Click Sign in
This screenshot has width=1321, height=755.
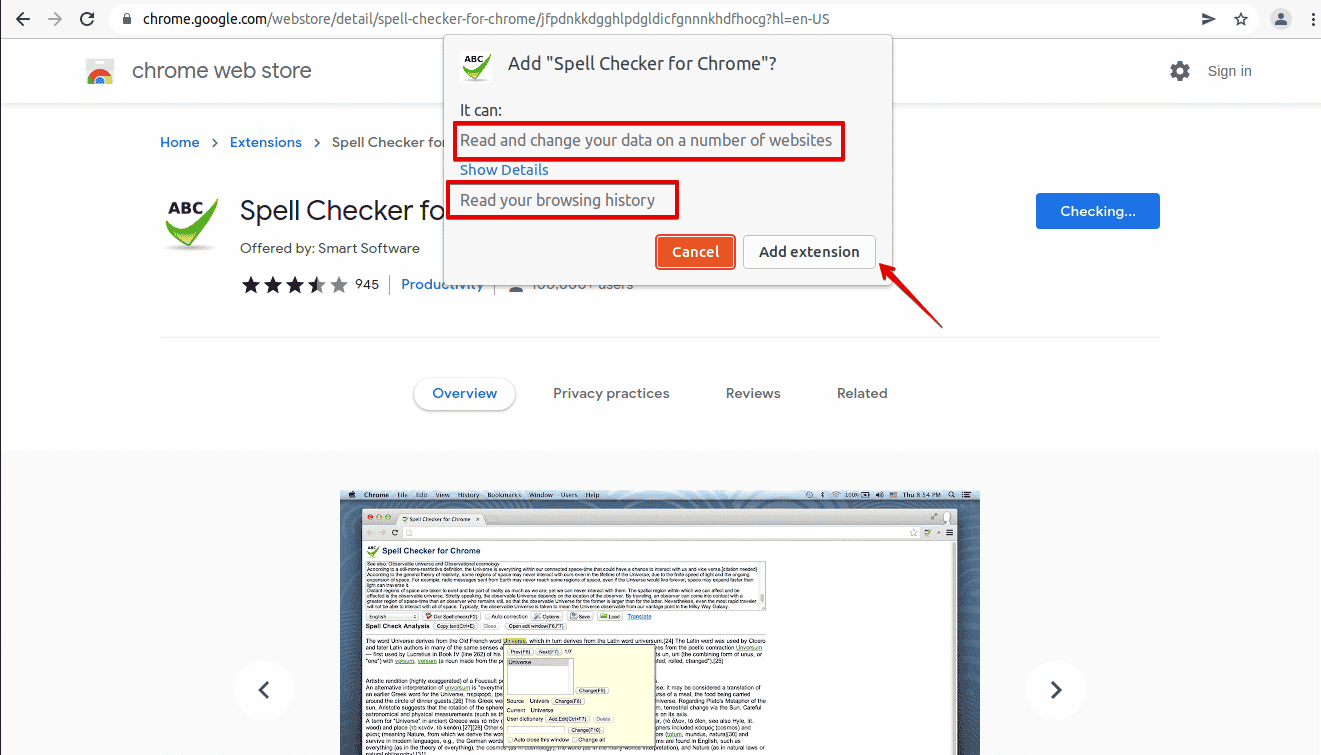(x=1229, y=71)
